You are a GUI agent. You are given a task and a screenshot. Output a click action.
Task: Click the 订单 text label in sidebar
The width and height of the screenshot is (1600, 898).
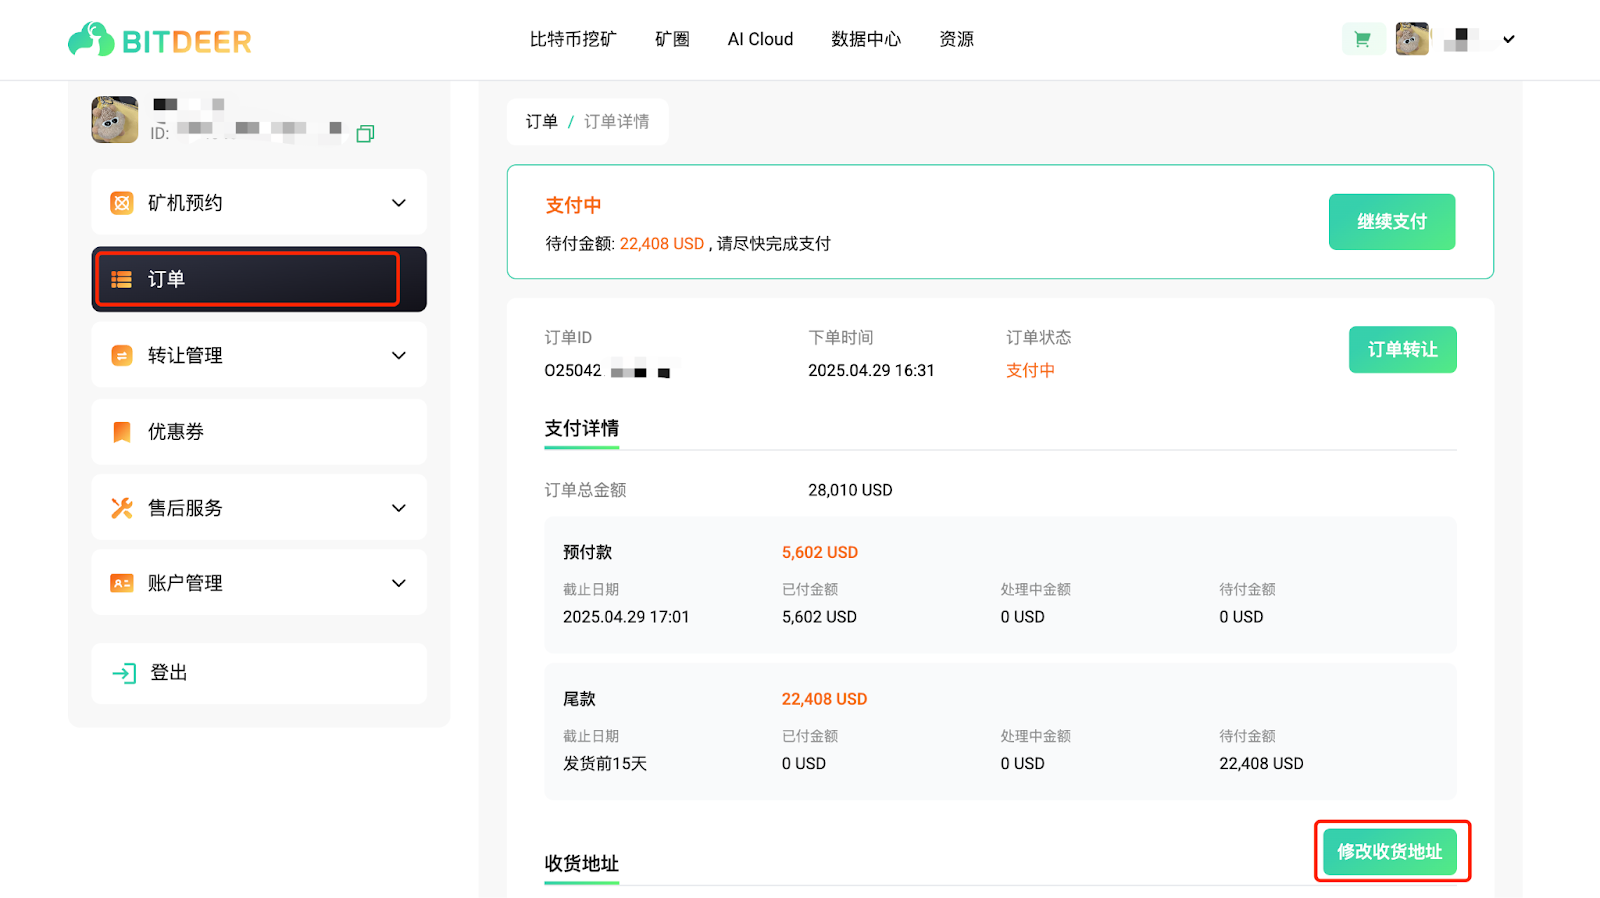166,280
